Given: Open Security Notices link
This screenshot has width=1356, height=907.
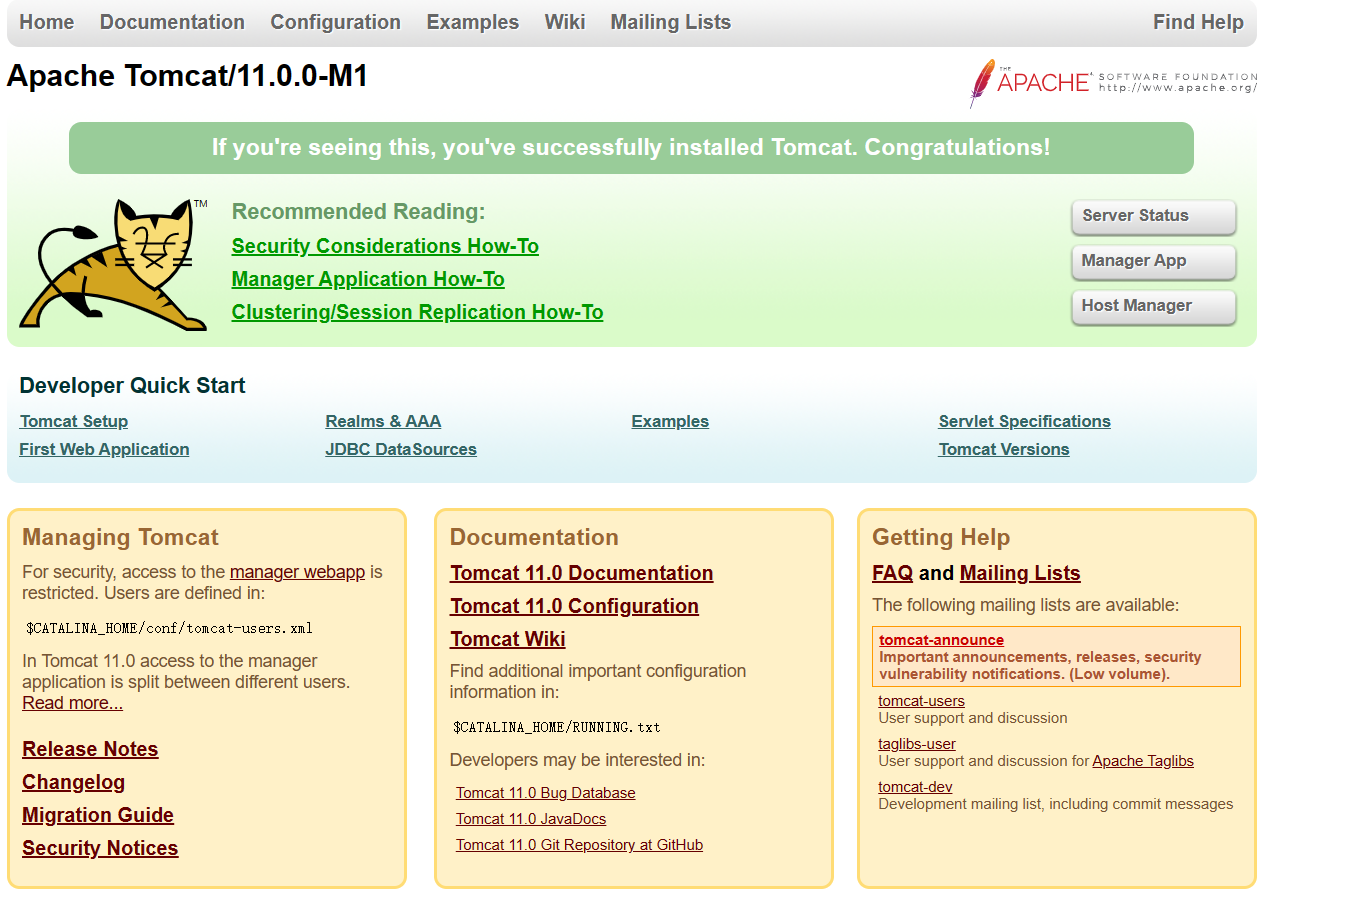Looking at the screenshot, I should click(x=100, y=848).
